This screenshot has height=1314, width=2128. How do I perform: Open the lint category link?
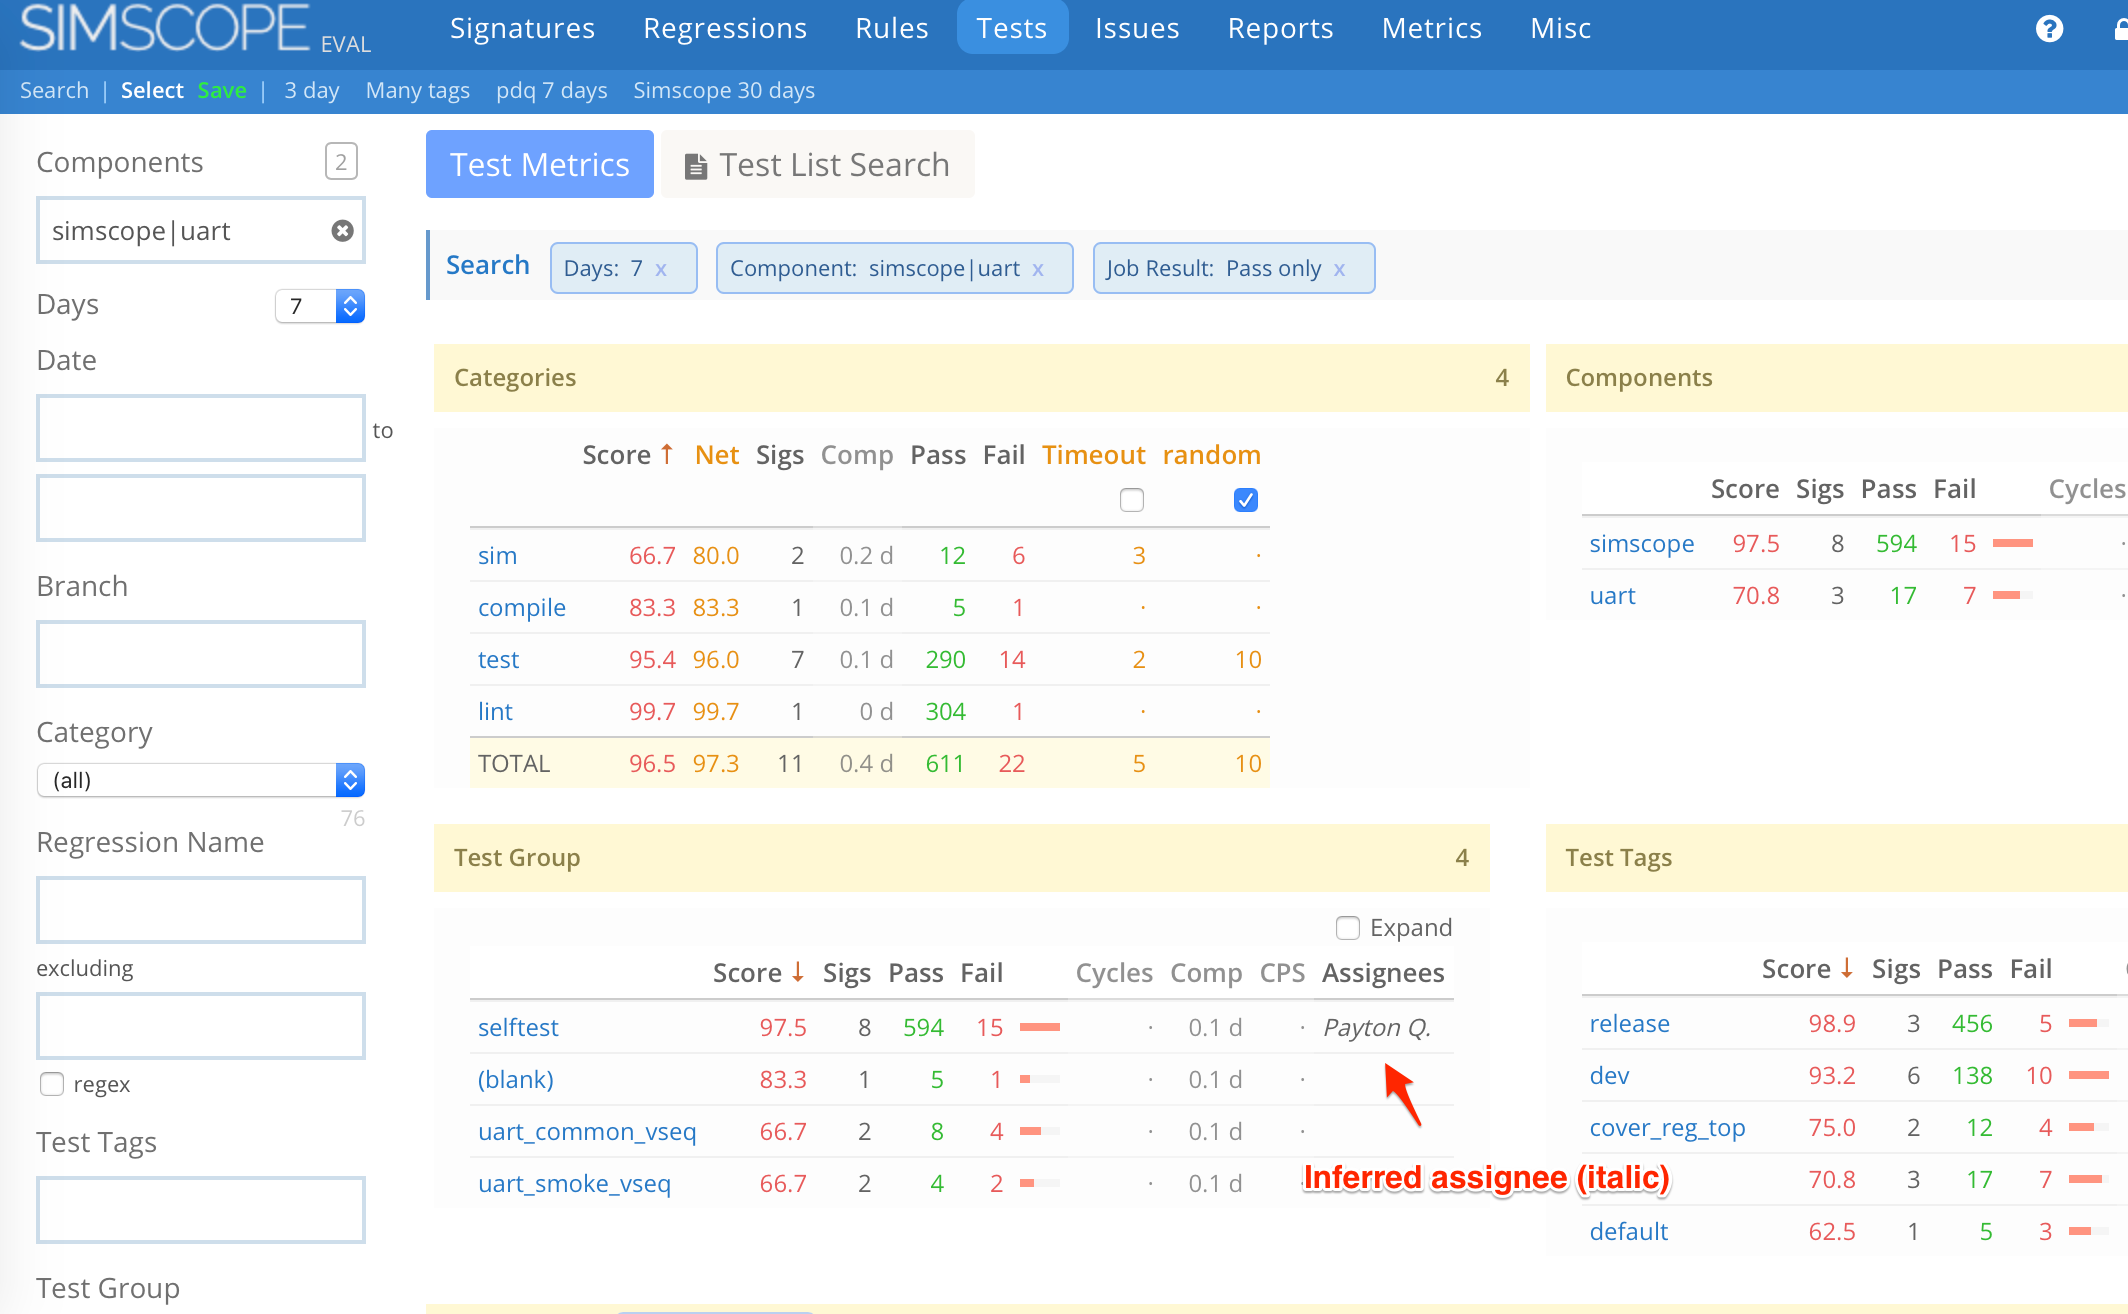coord(495,711)
